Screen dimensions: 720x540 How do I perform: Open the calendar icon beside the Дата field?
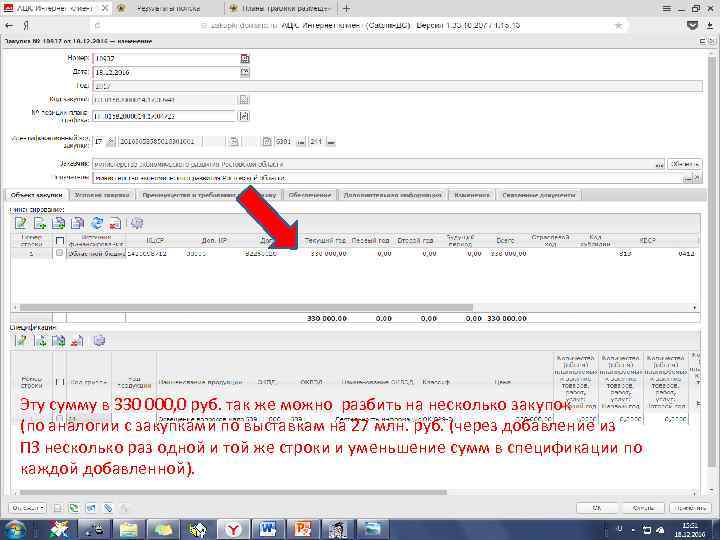pyautogui.click(x=245, y=72)
